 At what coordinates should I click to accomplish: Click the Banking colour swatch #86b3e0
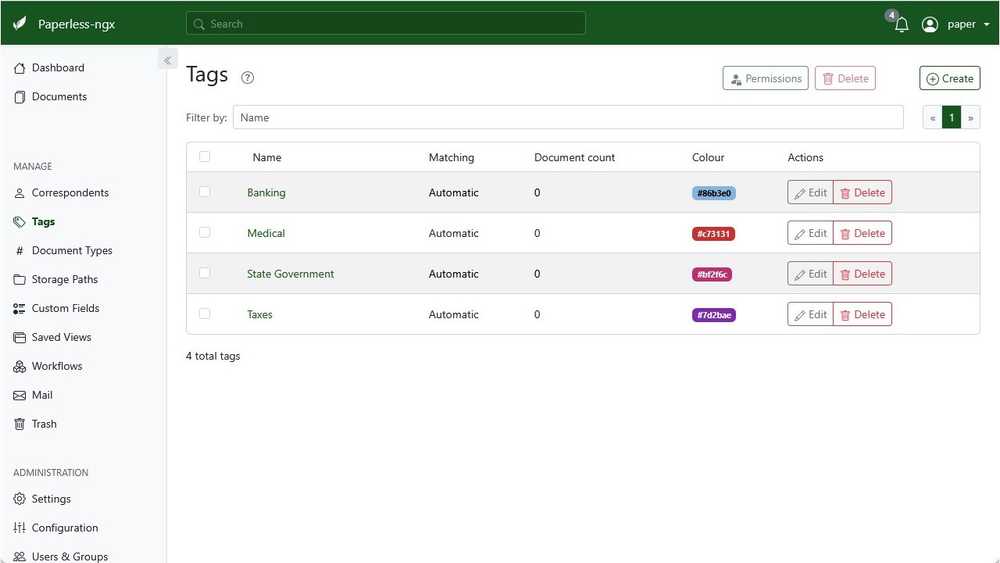[714, 193]
